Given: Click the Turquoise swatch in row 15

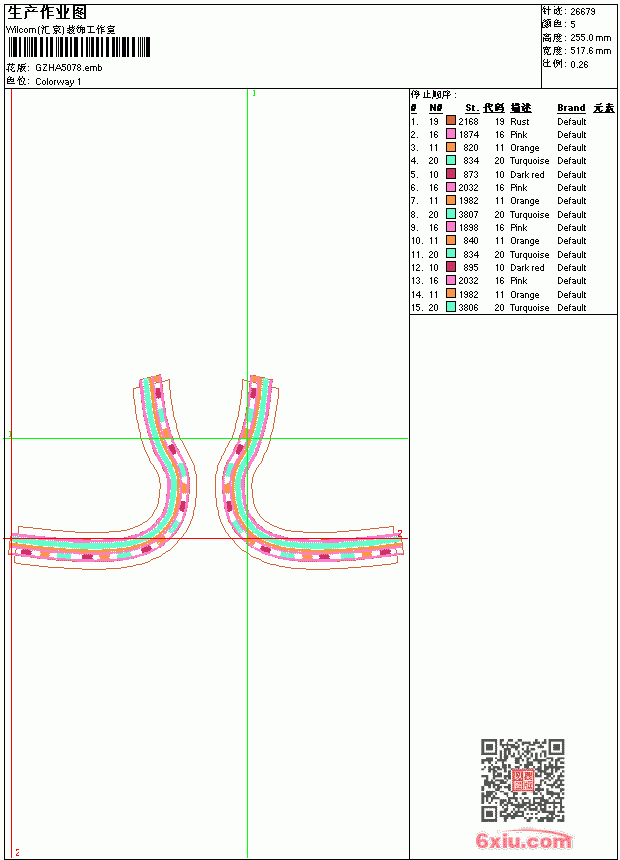Looking at the screenshot, I should point(450,307).
